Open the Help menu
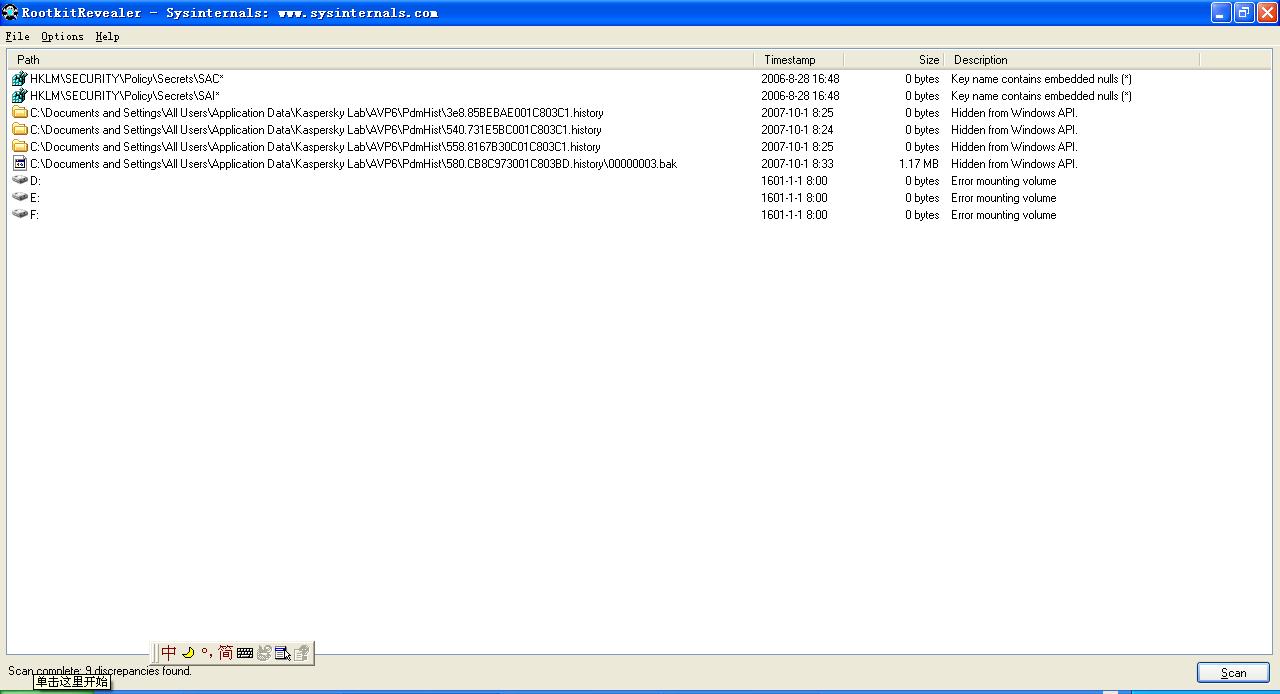The width and height of the screenshot is (1280, 694). click(107, 36)
